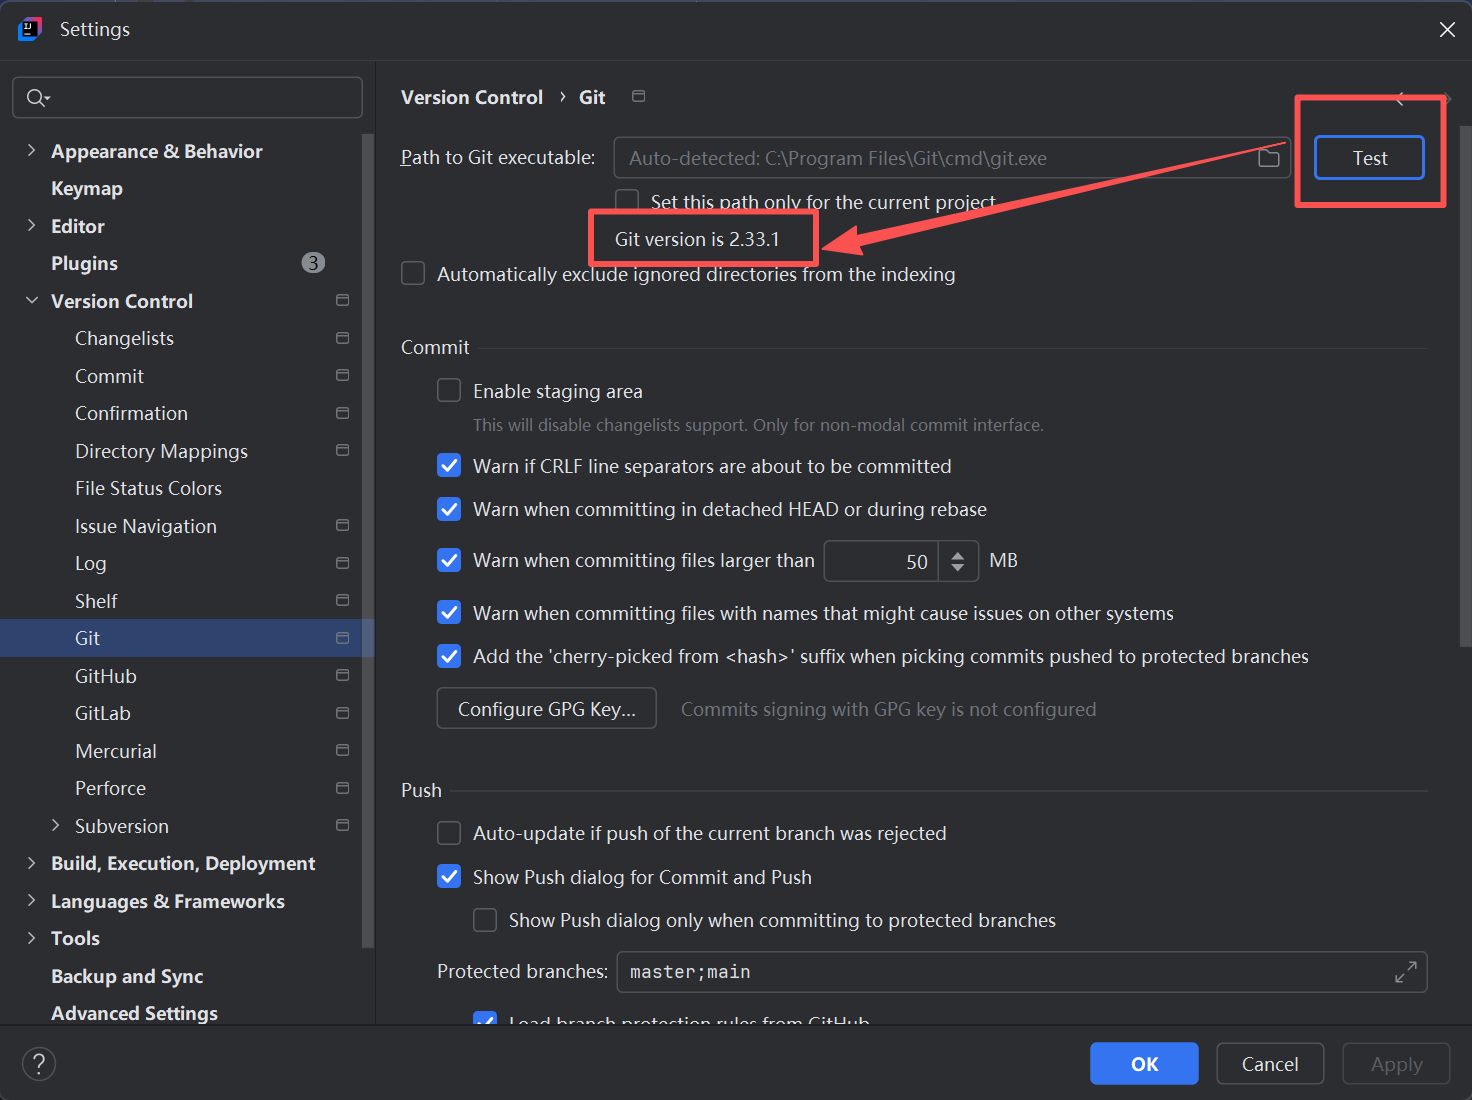This screenshot has height=1100, width=1472.
Task: Click the project icon beside Shelf
Action: pyautogui.click(x=342, y=600)
